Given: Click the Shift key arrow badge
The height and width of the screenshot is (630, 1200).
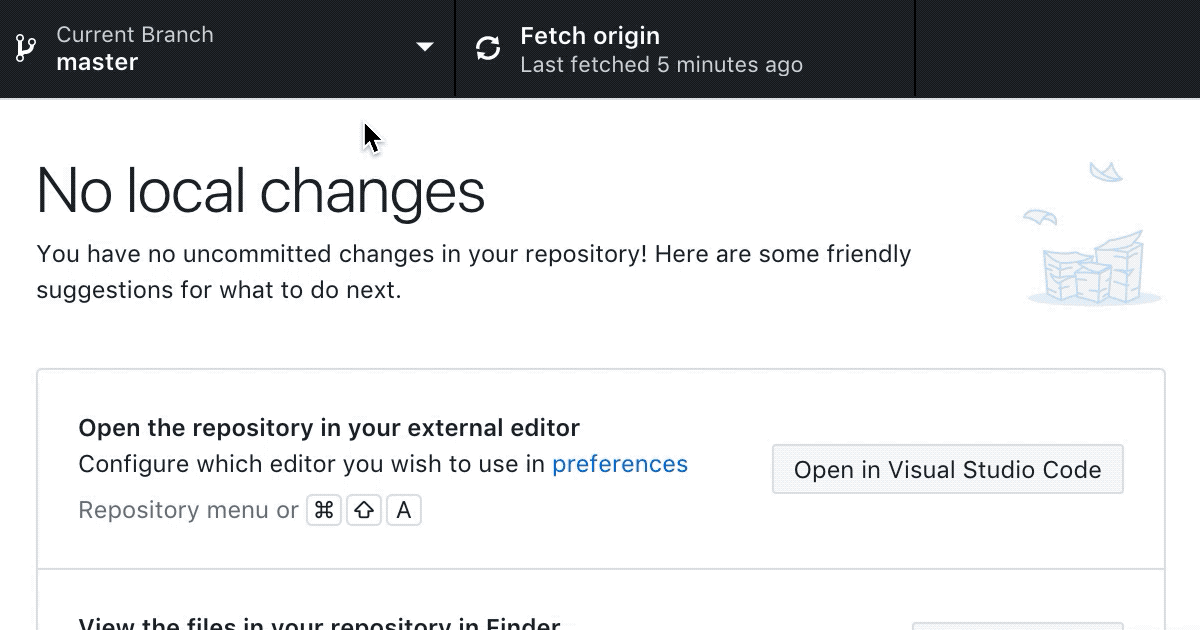Looking at the screenshot, I should pos(364,510).
